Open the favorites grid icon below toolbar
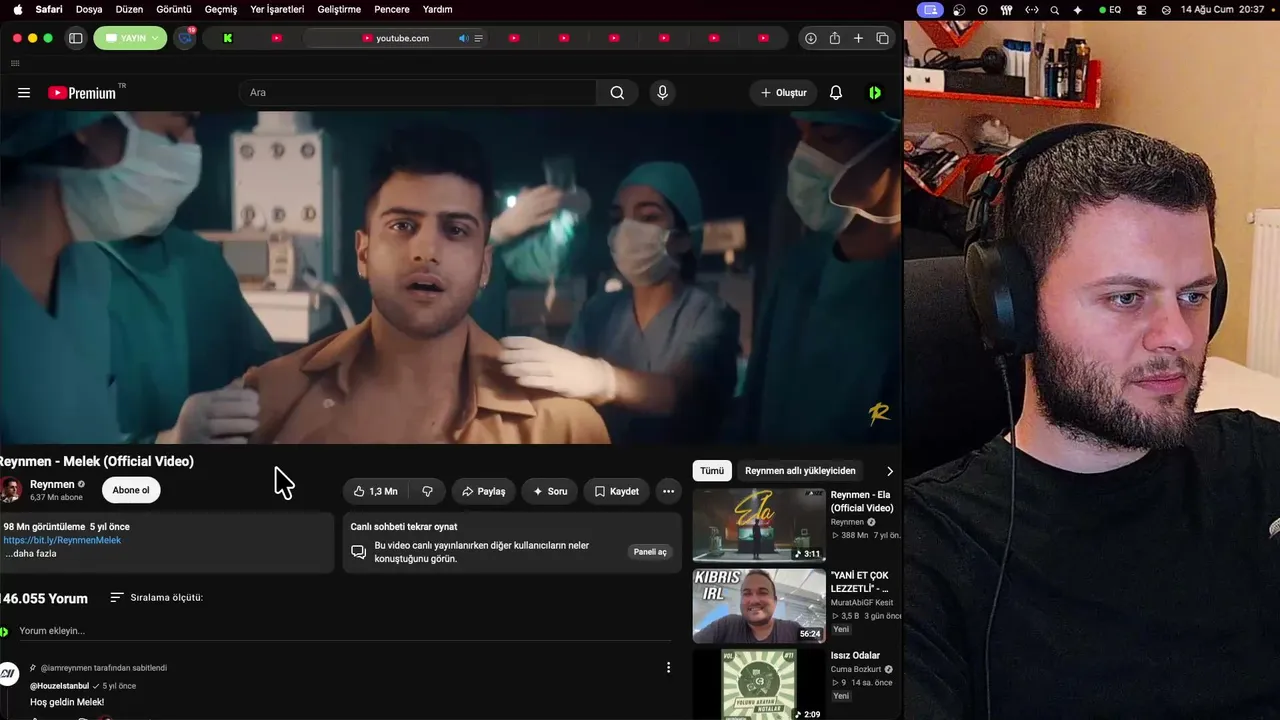Viewport: 1280px width, 720px height. click(x=15, y=63)
